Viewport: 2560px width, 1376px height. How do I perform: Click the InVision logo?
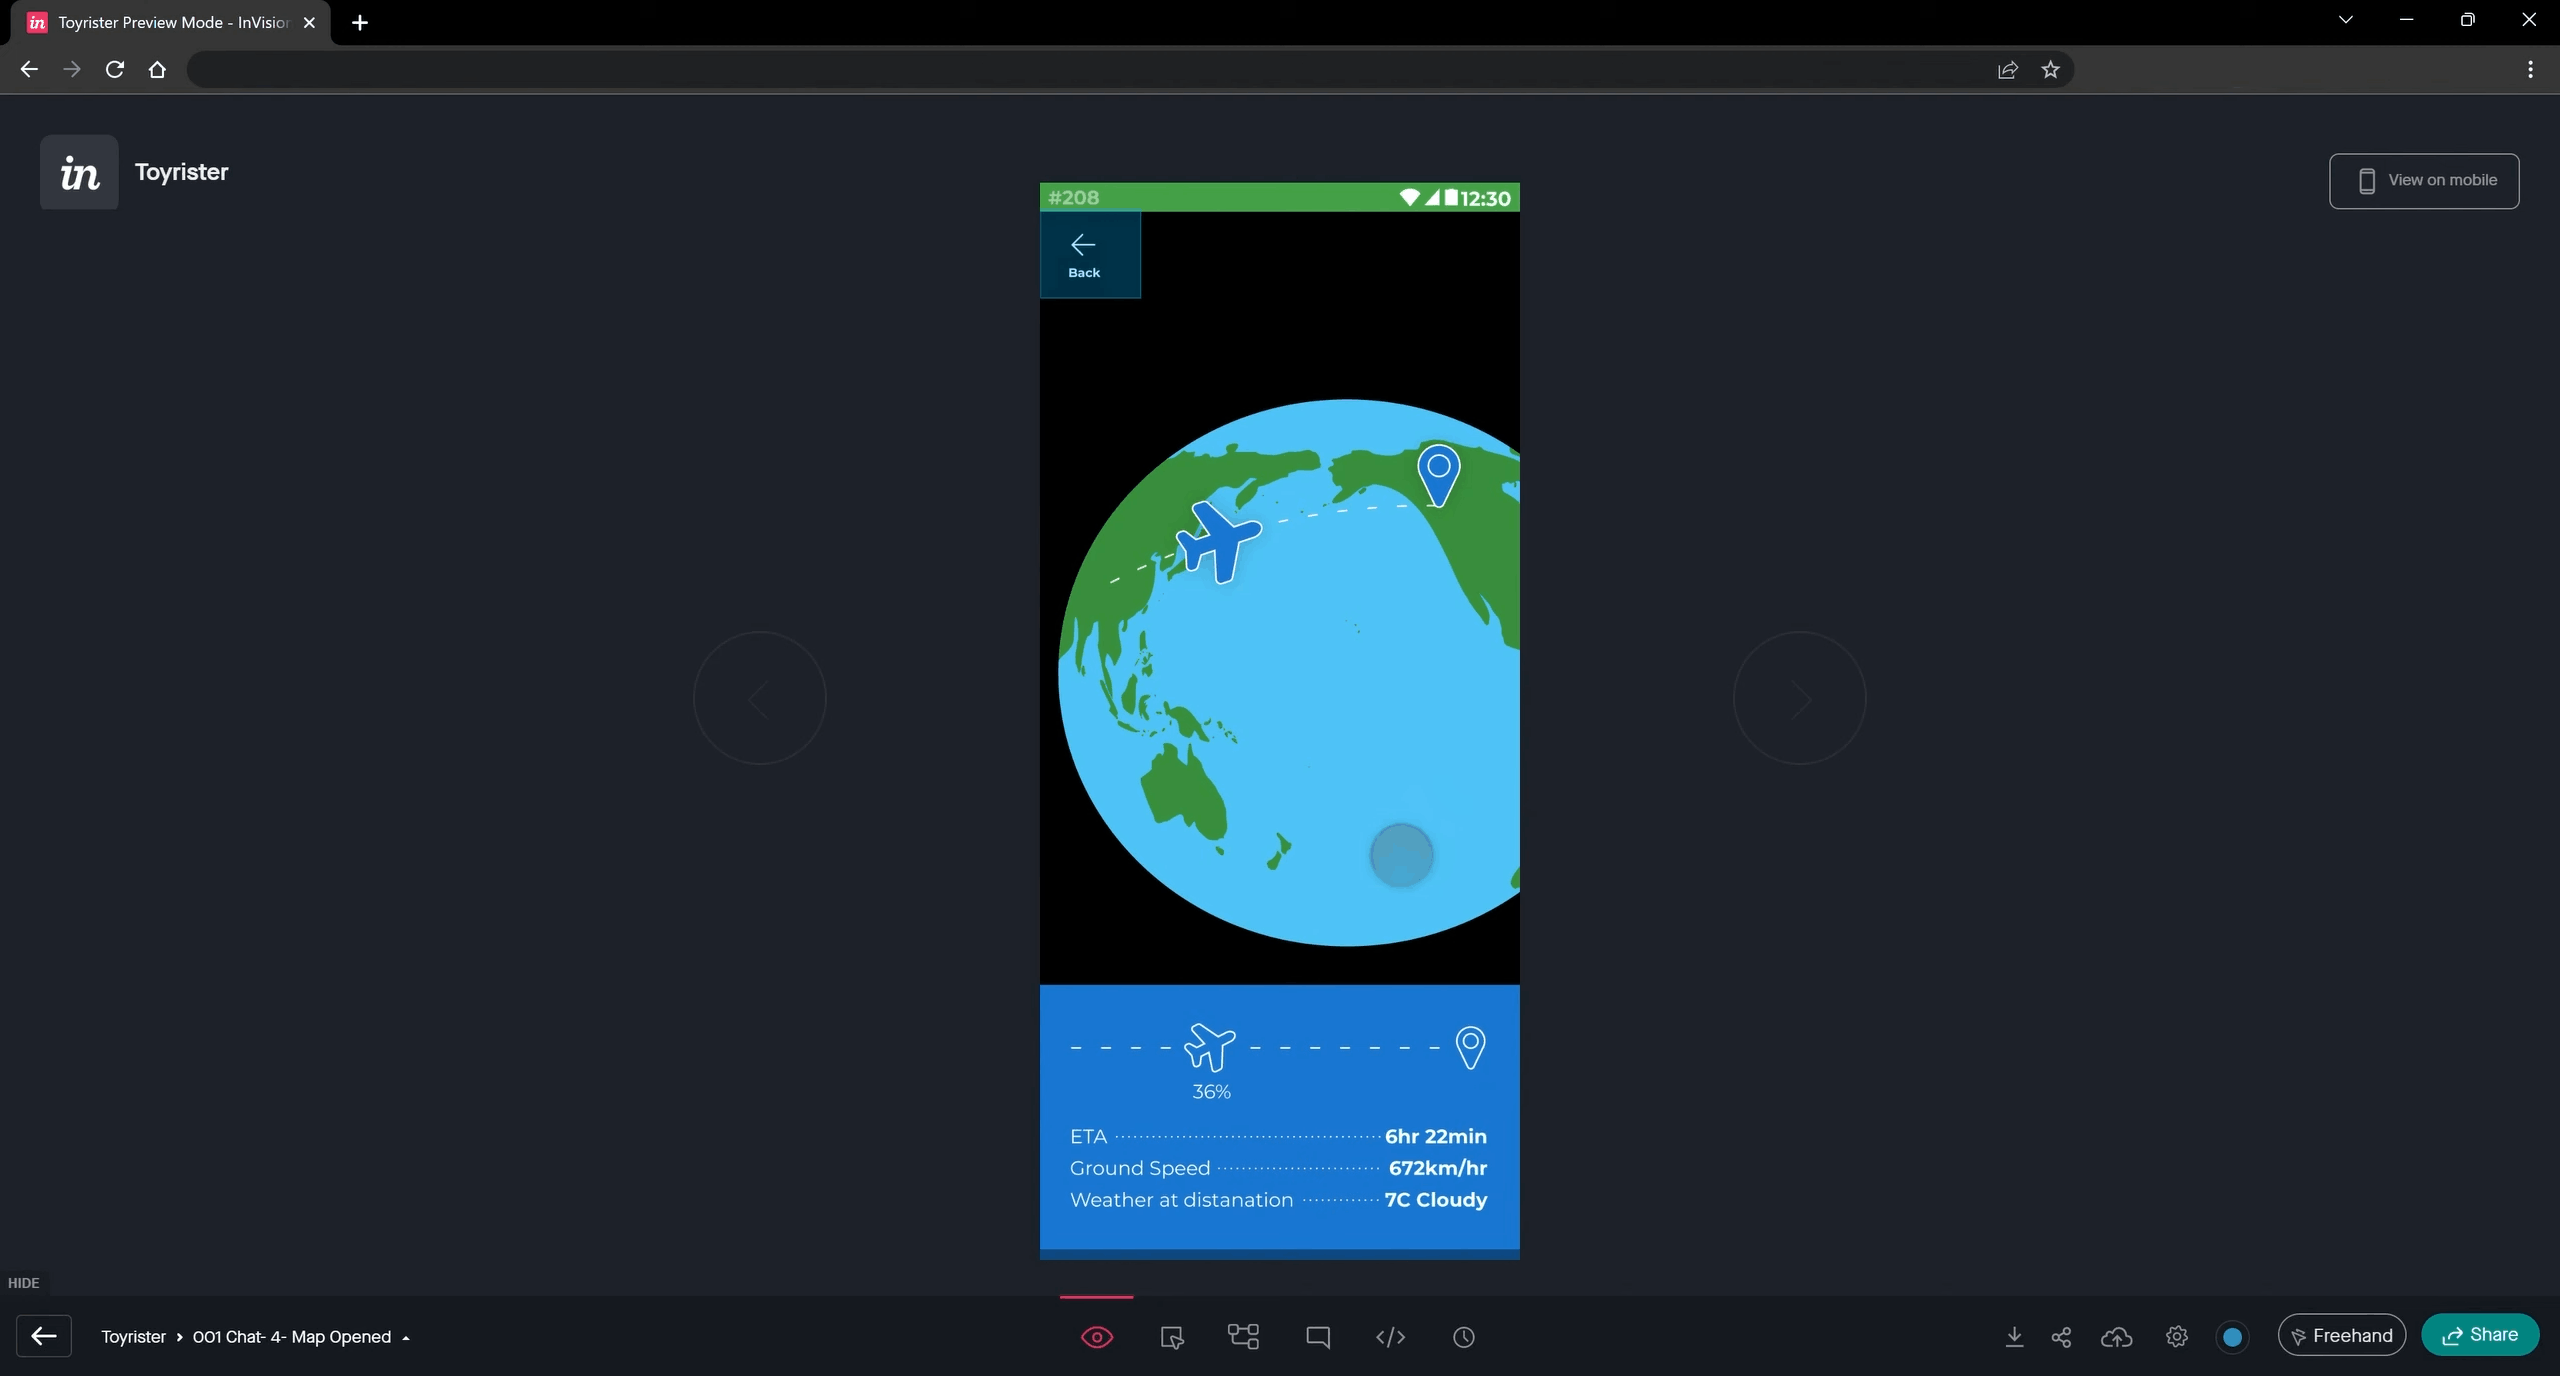(x=79, y=172)
